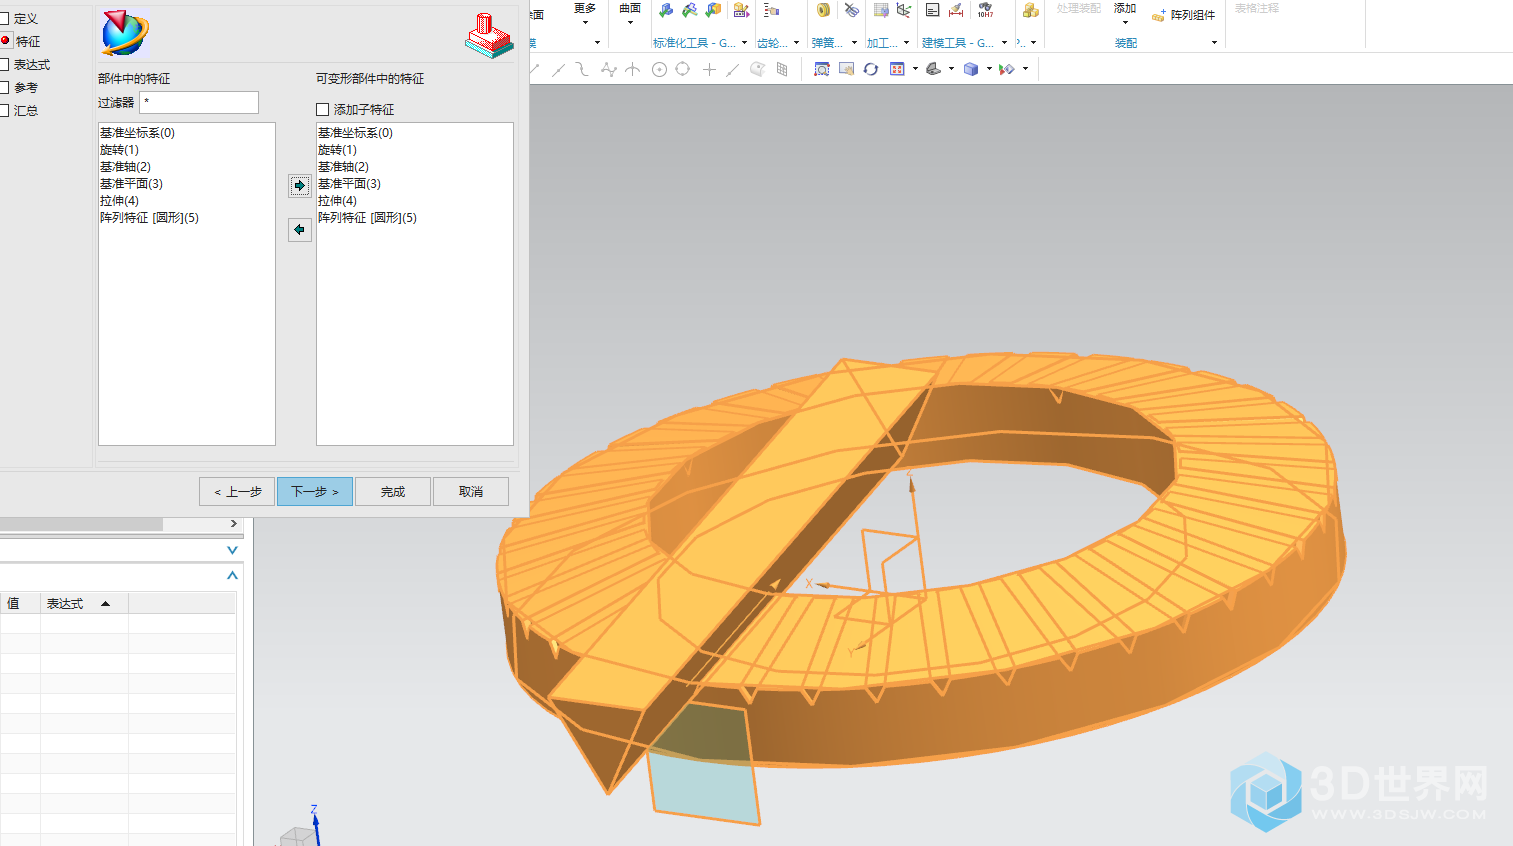Image resolution: width=1513 pixels, height=846 pixels.
Task: Select the 参考 step checkbox
Action: 4,87
